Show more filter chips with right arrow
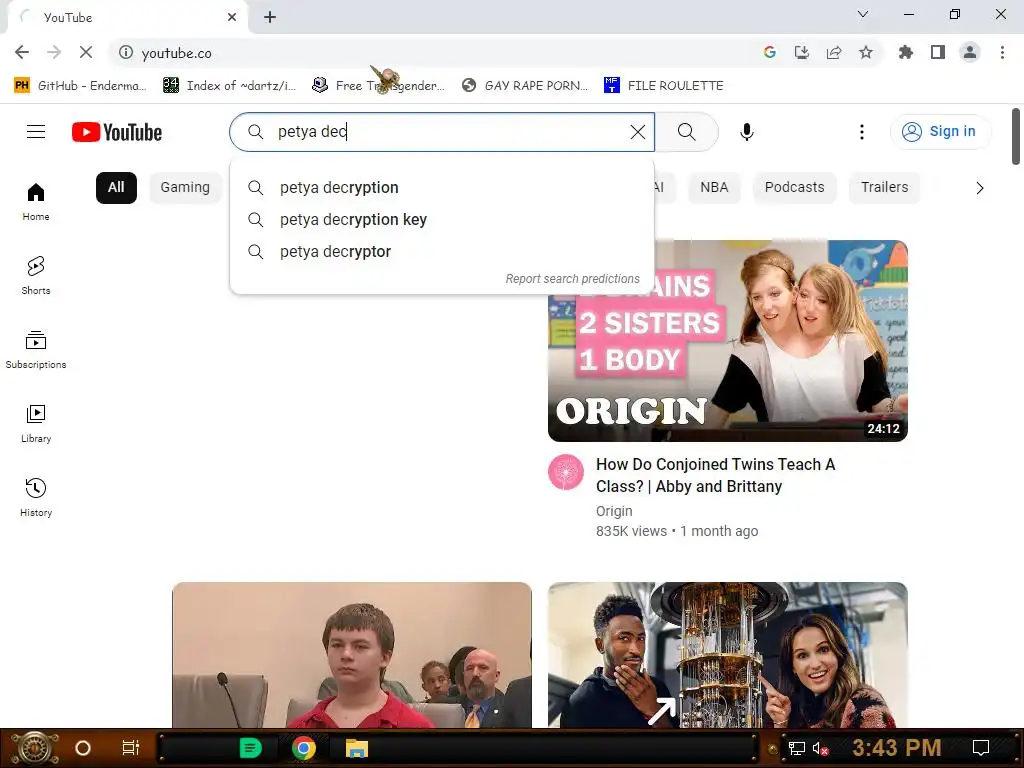Image resolution: width=1024 pixels, height=768 pixels. (x=979, y=188)
